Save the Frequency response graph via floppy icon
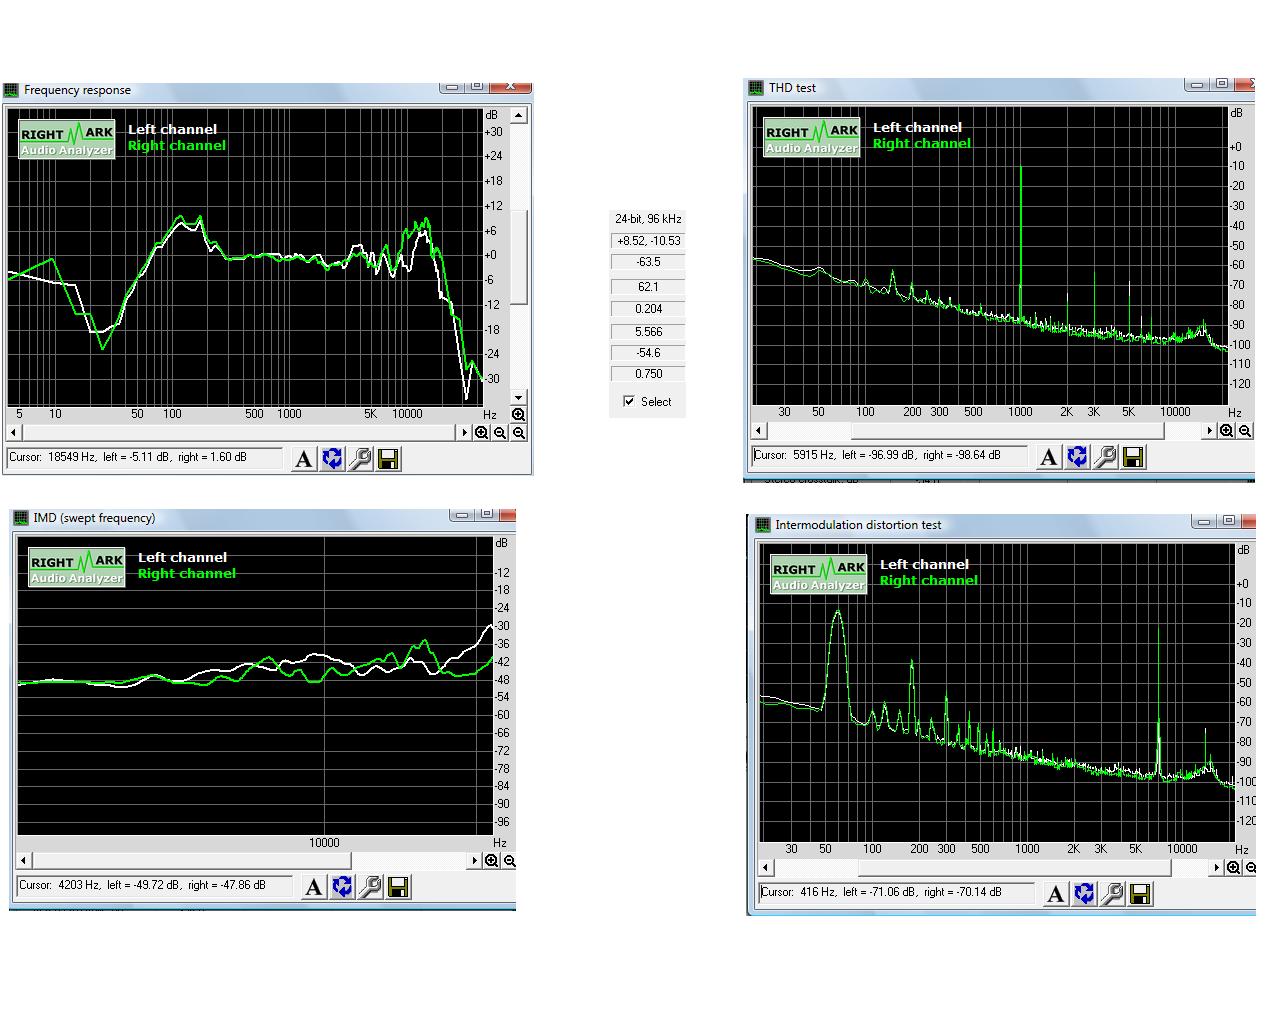Image resolution: width=1280 pixels, height=1024 pixels. pyautogui.click(x=388, y=459)
